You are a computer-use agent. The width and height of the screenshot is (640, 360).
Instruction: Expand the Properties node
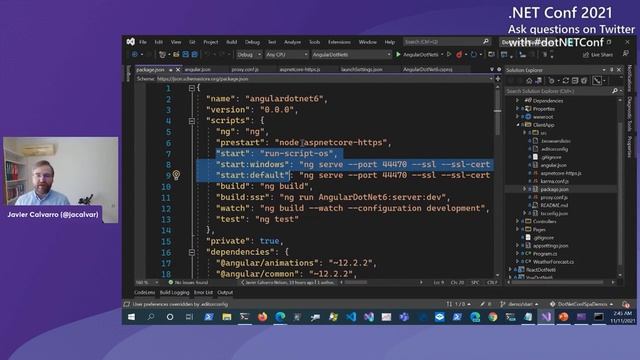[517, 109]
